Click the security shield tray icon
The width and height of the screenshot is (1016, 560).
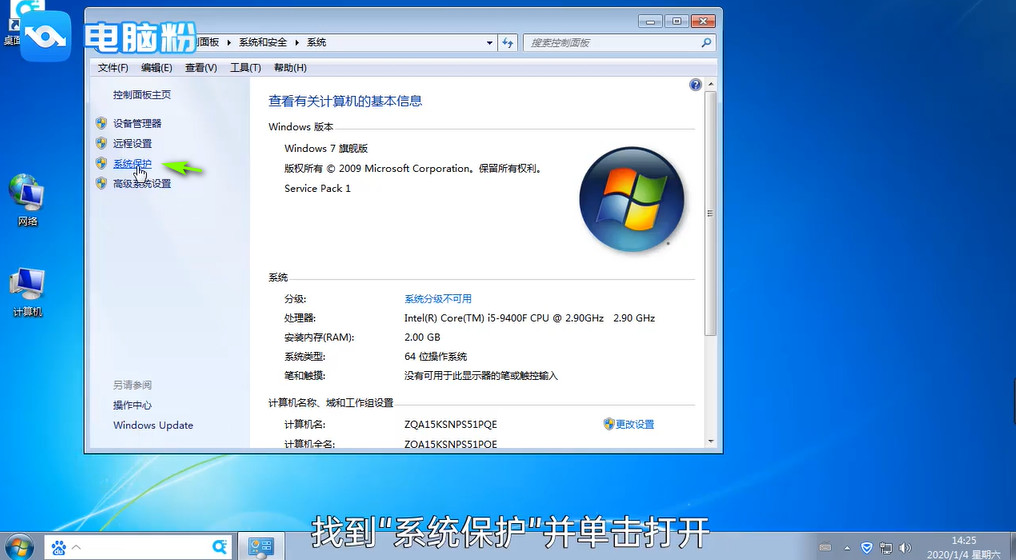867,548
